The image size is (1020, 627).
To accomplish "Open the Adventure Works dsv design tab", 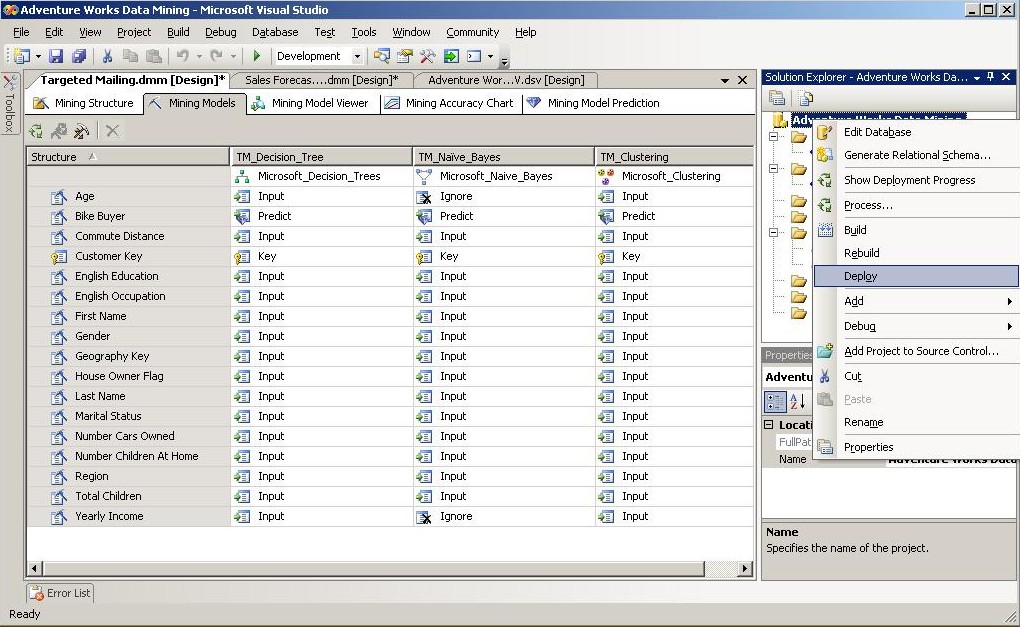I will pos(506,80).
